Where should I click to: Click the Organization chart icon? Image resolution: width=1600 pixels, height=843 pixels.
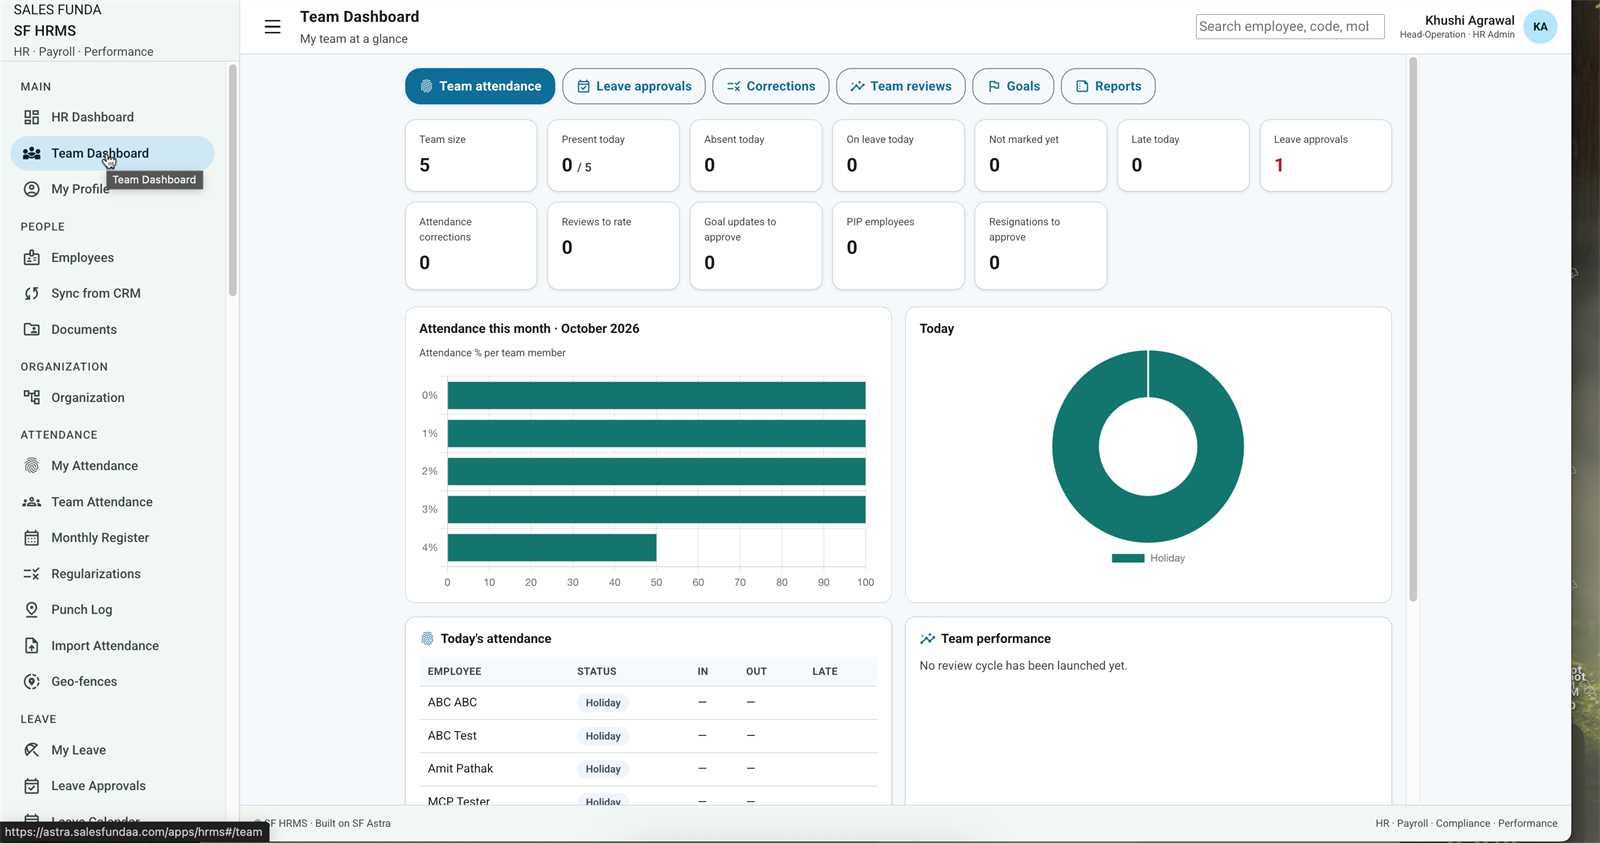point(32,398)
